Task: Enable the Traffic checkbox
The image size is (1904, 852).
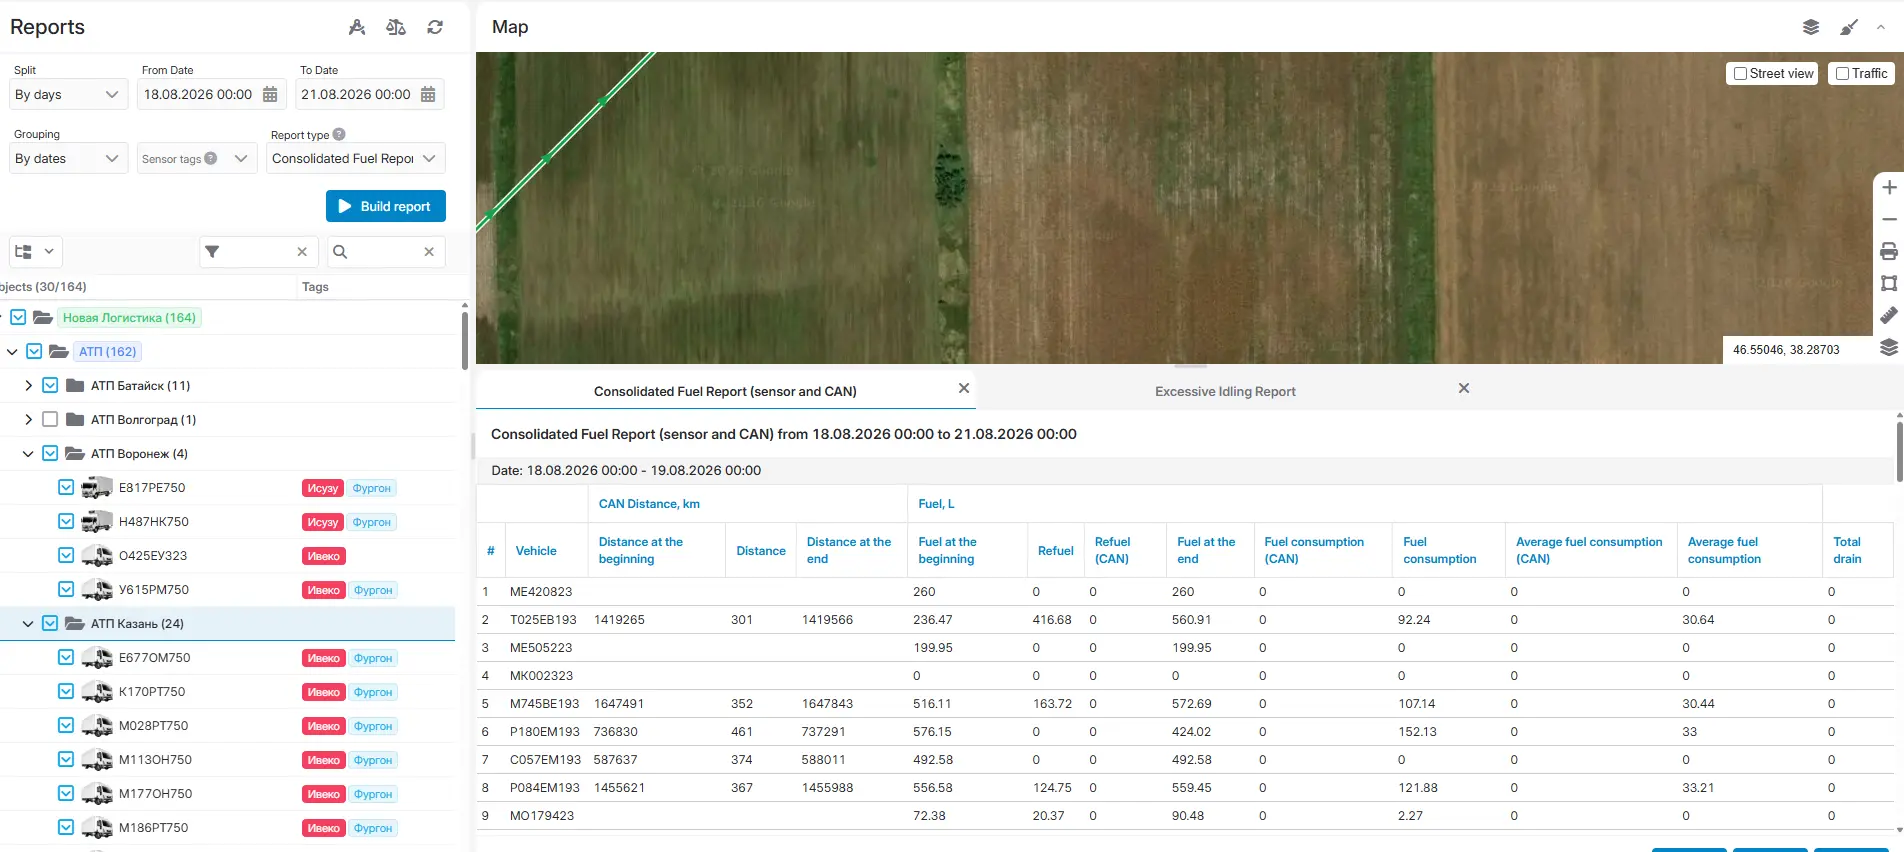Action: pyautogui.click(x=1843, y=73)
